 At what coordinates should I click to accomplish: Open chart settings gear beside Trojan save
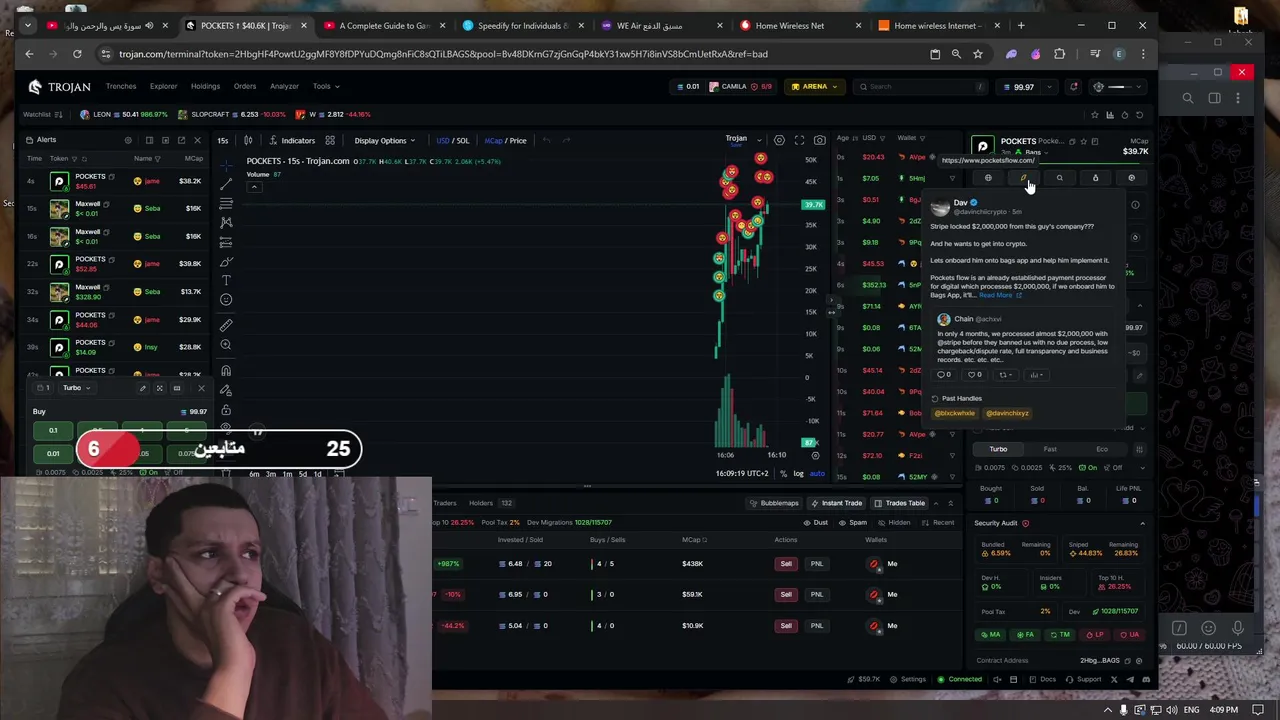[779, 140]
